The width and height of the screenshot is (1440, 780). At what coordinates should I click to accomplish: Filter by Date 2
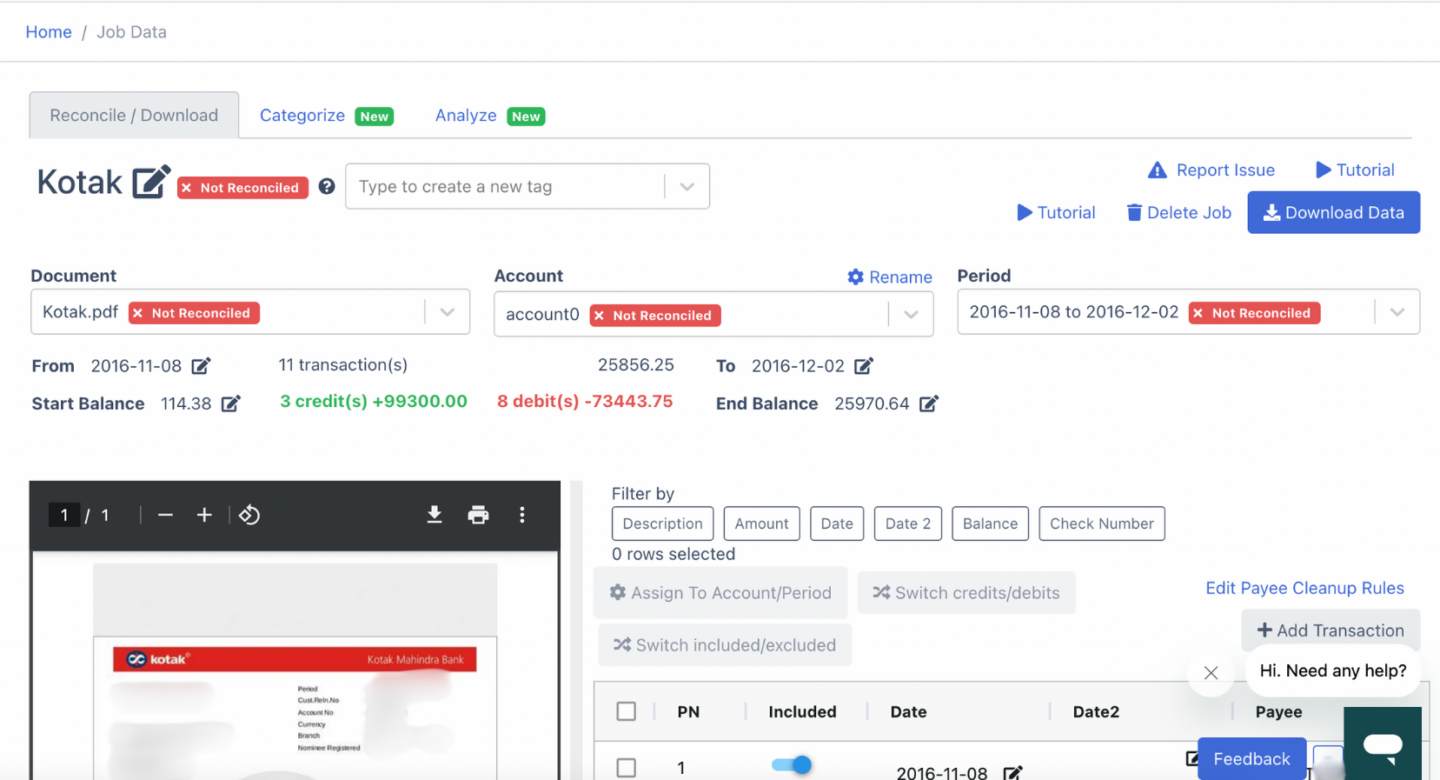[x=908, y=523]
